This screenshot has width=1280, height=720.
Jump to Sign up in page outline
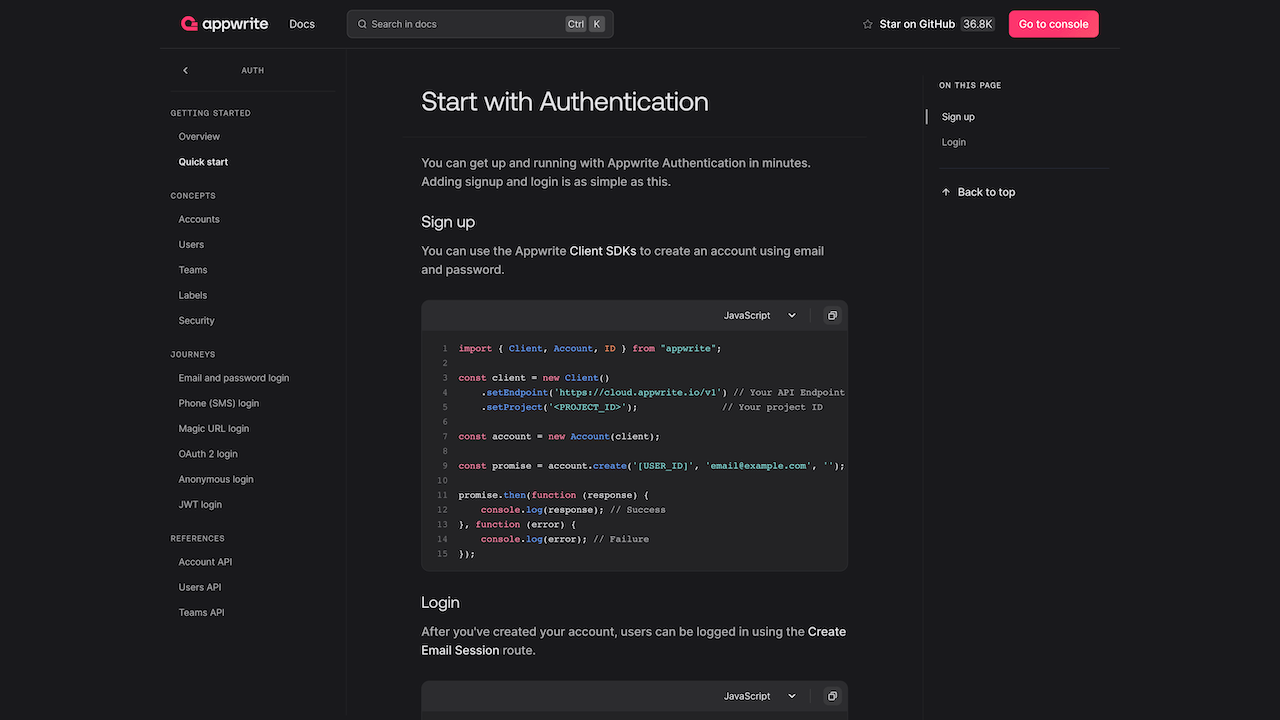click(958, 117)
